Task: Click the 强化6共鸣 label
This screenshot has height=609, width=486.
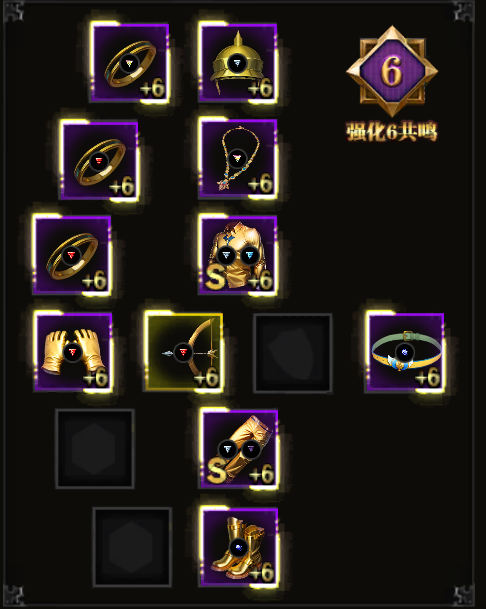Action: [392, 132]
